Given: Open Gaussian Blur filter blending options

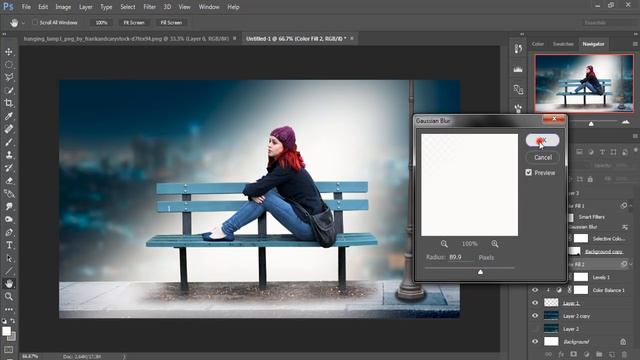Looking at the screenshot, I should point(625,227).
